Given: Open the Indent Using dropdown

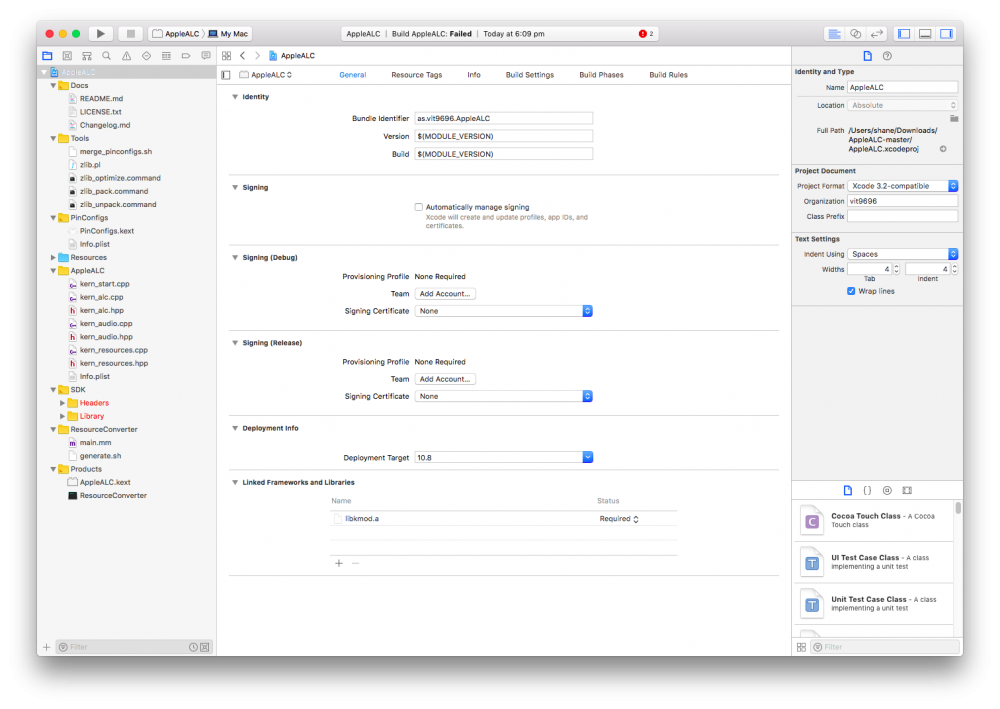Looking at the screenshot, I should 902,254.
